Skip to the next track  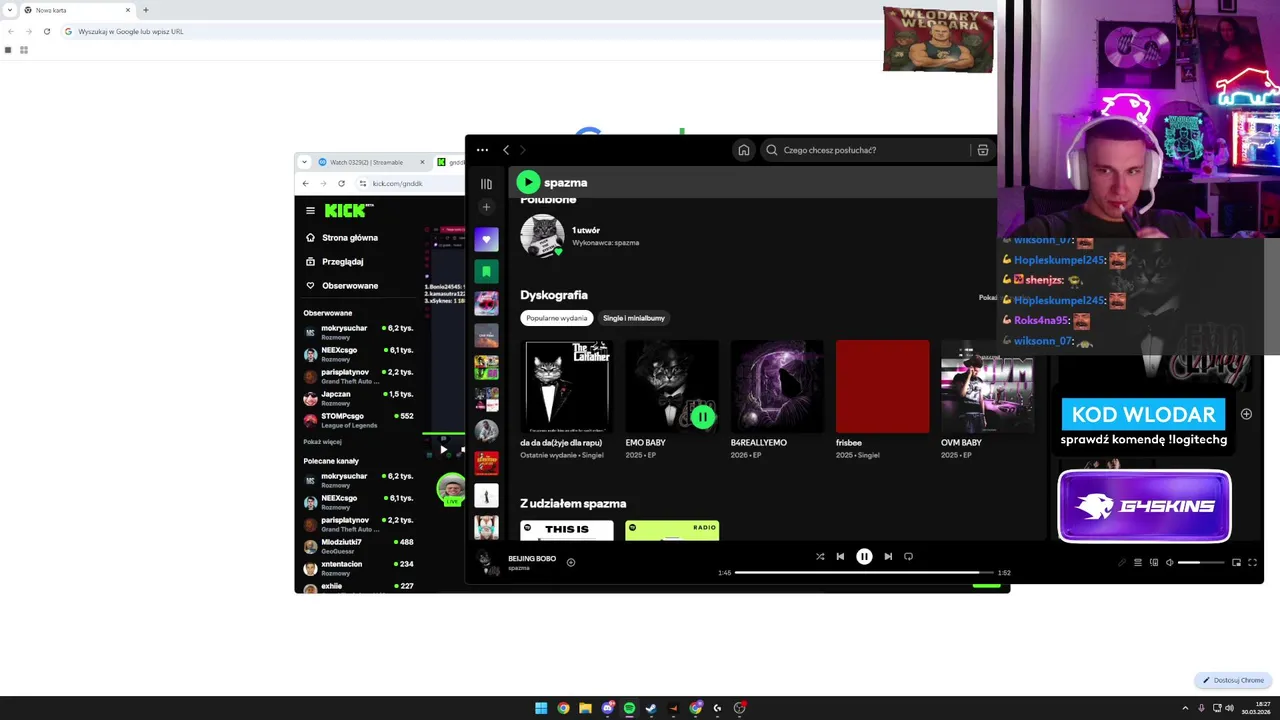coord(888,557)
